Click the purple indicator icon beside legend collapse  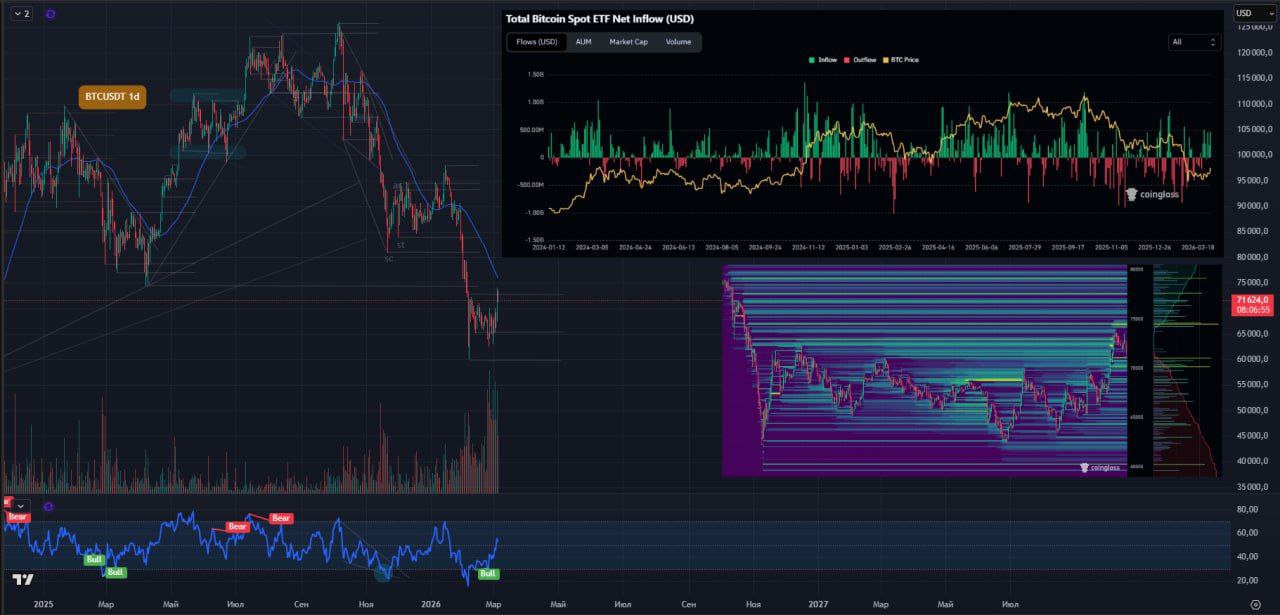coord(51,14)
